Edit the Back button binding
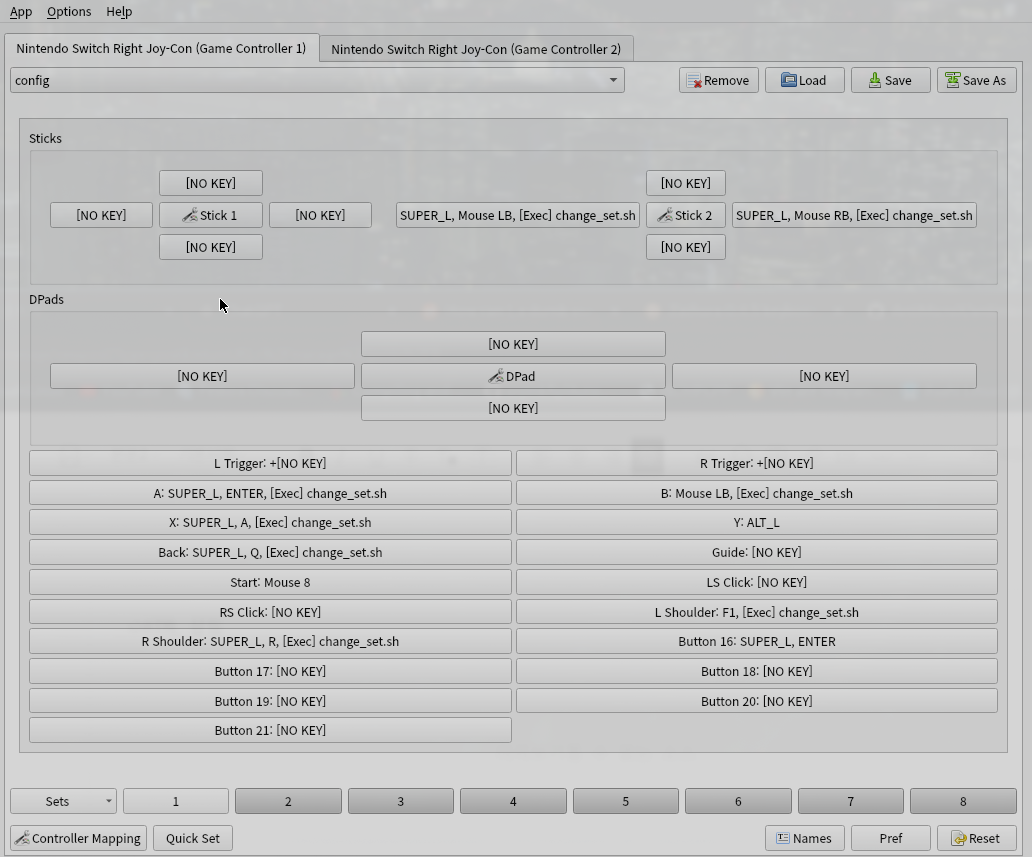This screenshot has height=857, width=1032. point(270,552)
